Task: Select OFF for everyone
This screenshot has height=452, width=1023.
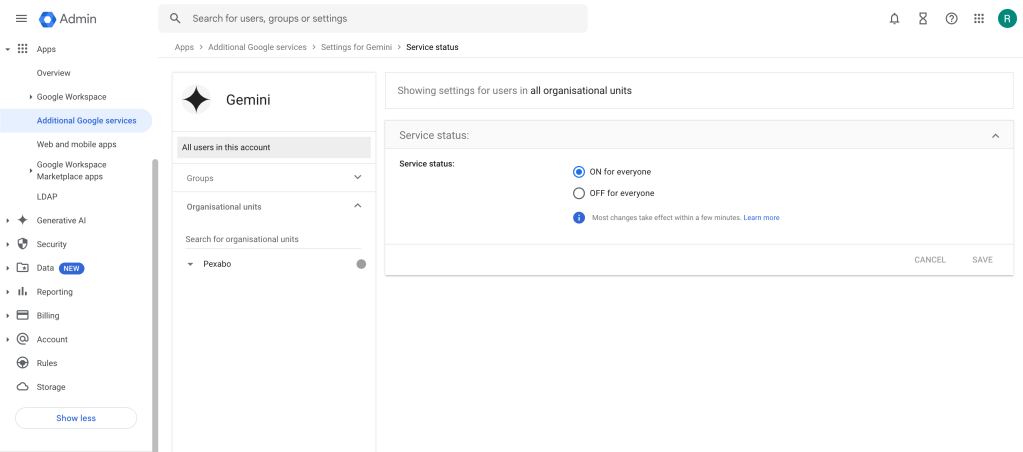Action: 579,193
